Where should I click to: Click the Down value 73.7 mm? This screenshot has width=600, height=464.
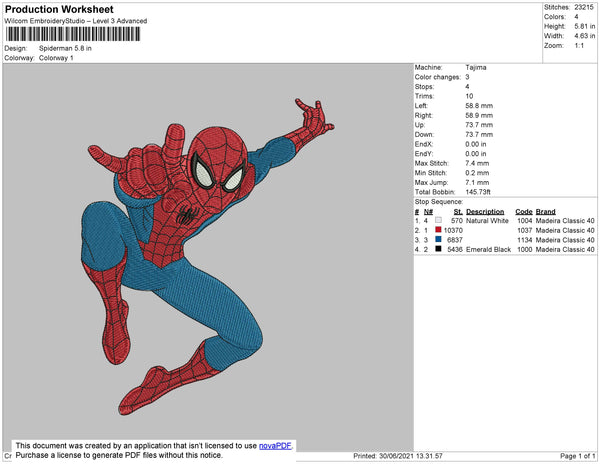[x=479, y=134]
